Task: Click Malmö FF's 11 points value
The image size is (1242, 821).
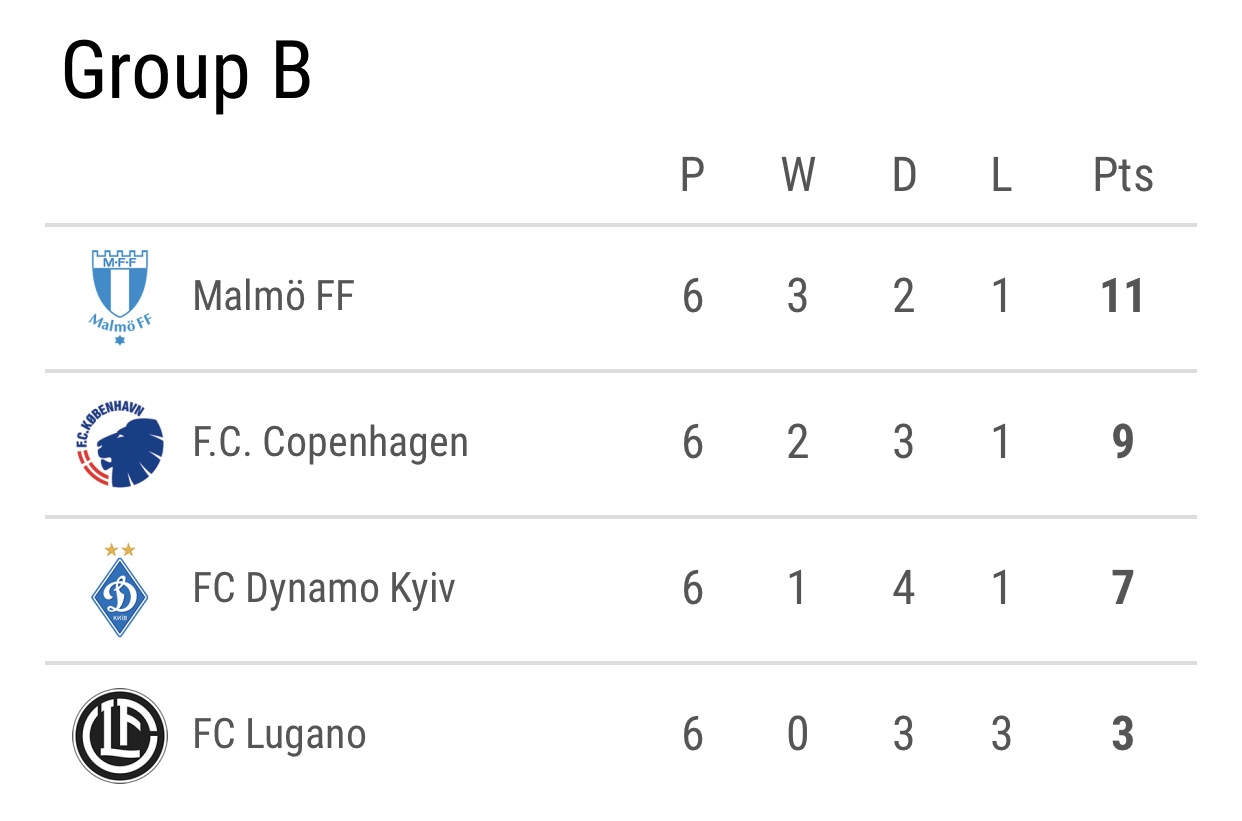Action: point(1122,297)
